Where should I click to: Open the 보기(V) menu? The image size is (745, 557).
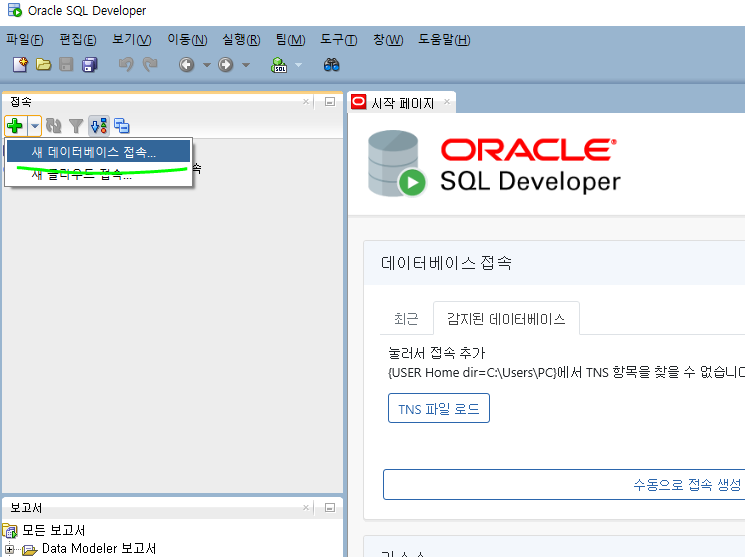tap(132, 39)
